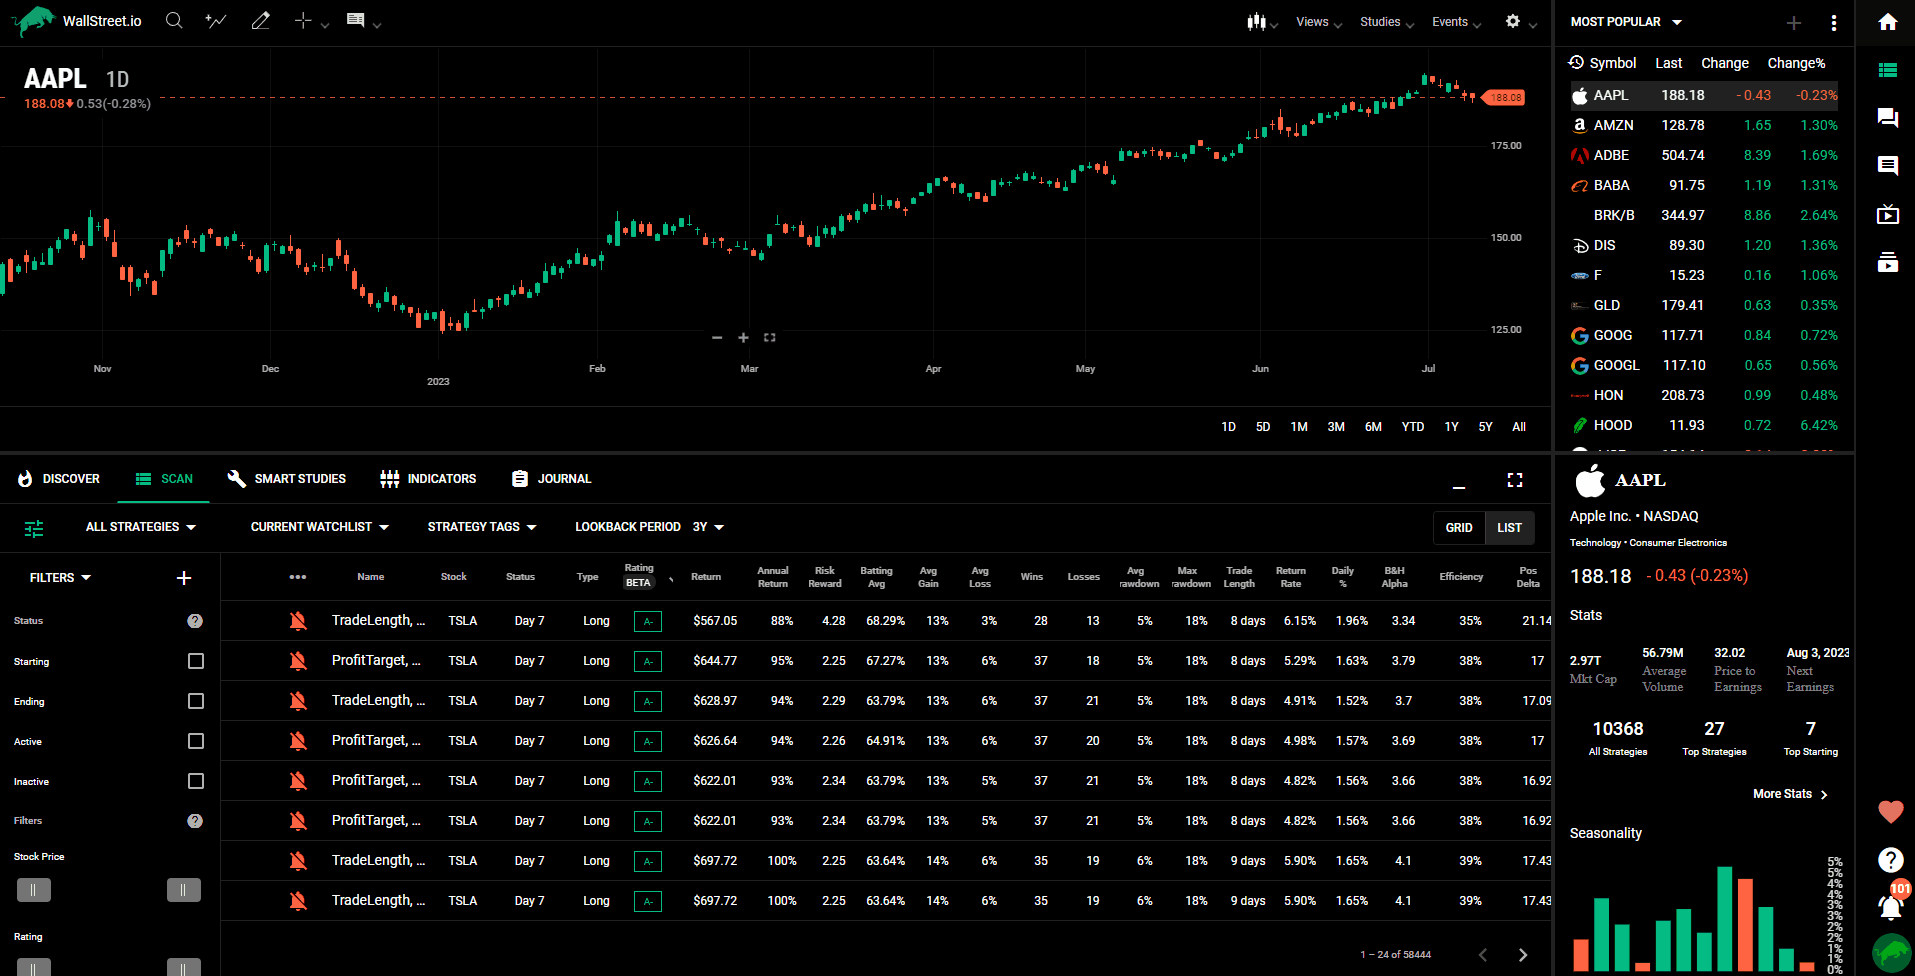Open the INDICATORS tab
This screenshot has width=1915, height=976.
tap(428, 479)
